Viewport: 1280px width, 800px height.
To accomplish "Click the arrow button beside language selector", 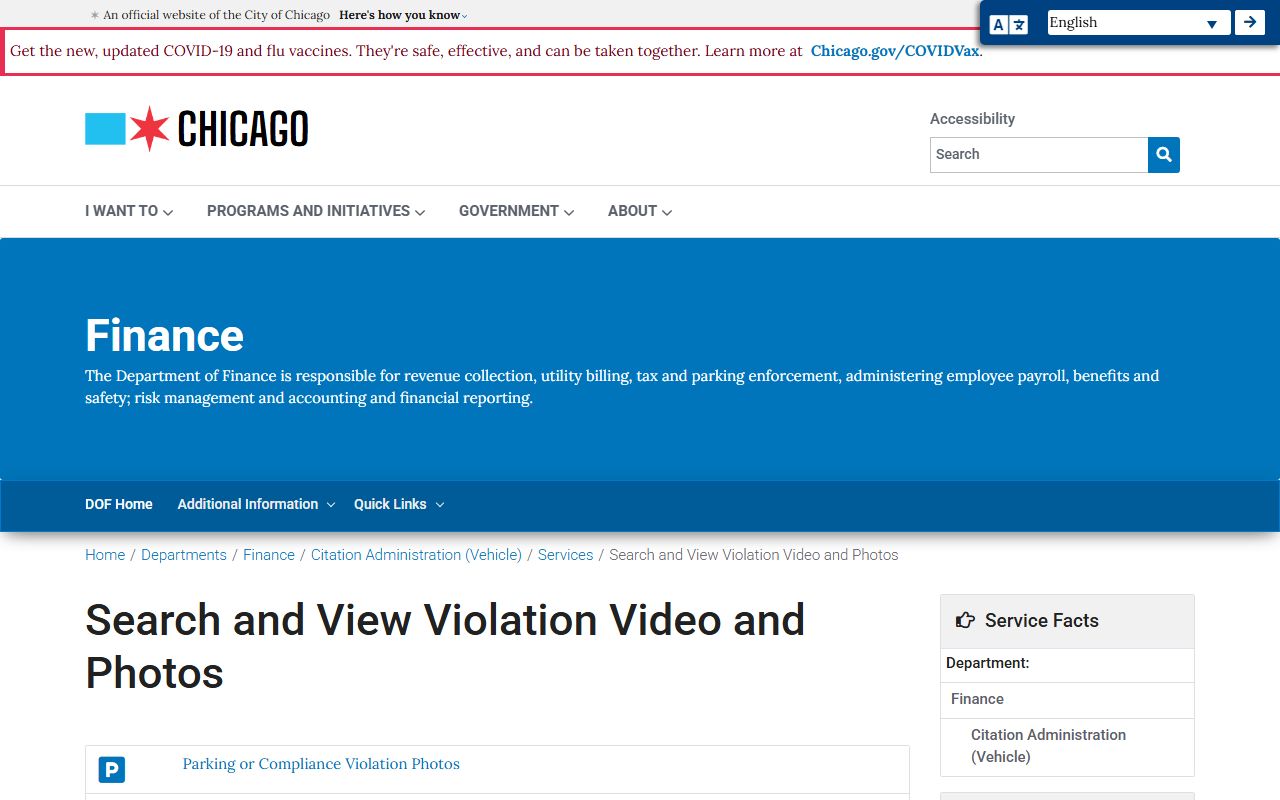I will tap(1250, 22).
